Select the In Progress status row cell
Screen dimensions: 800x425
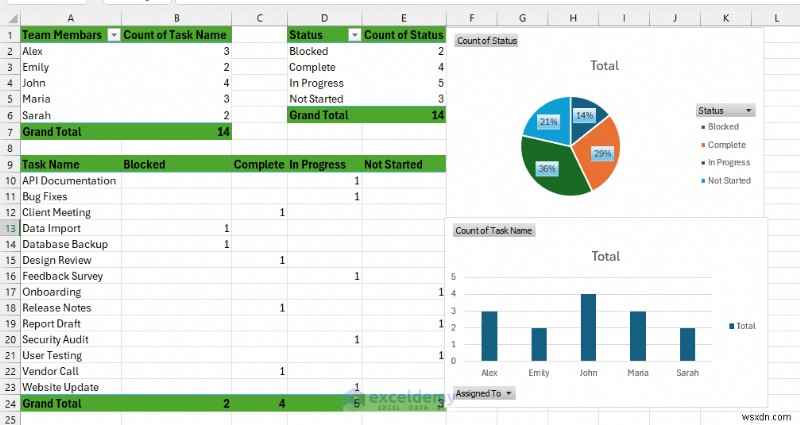pyautogui.click(x=324, y=83)
